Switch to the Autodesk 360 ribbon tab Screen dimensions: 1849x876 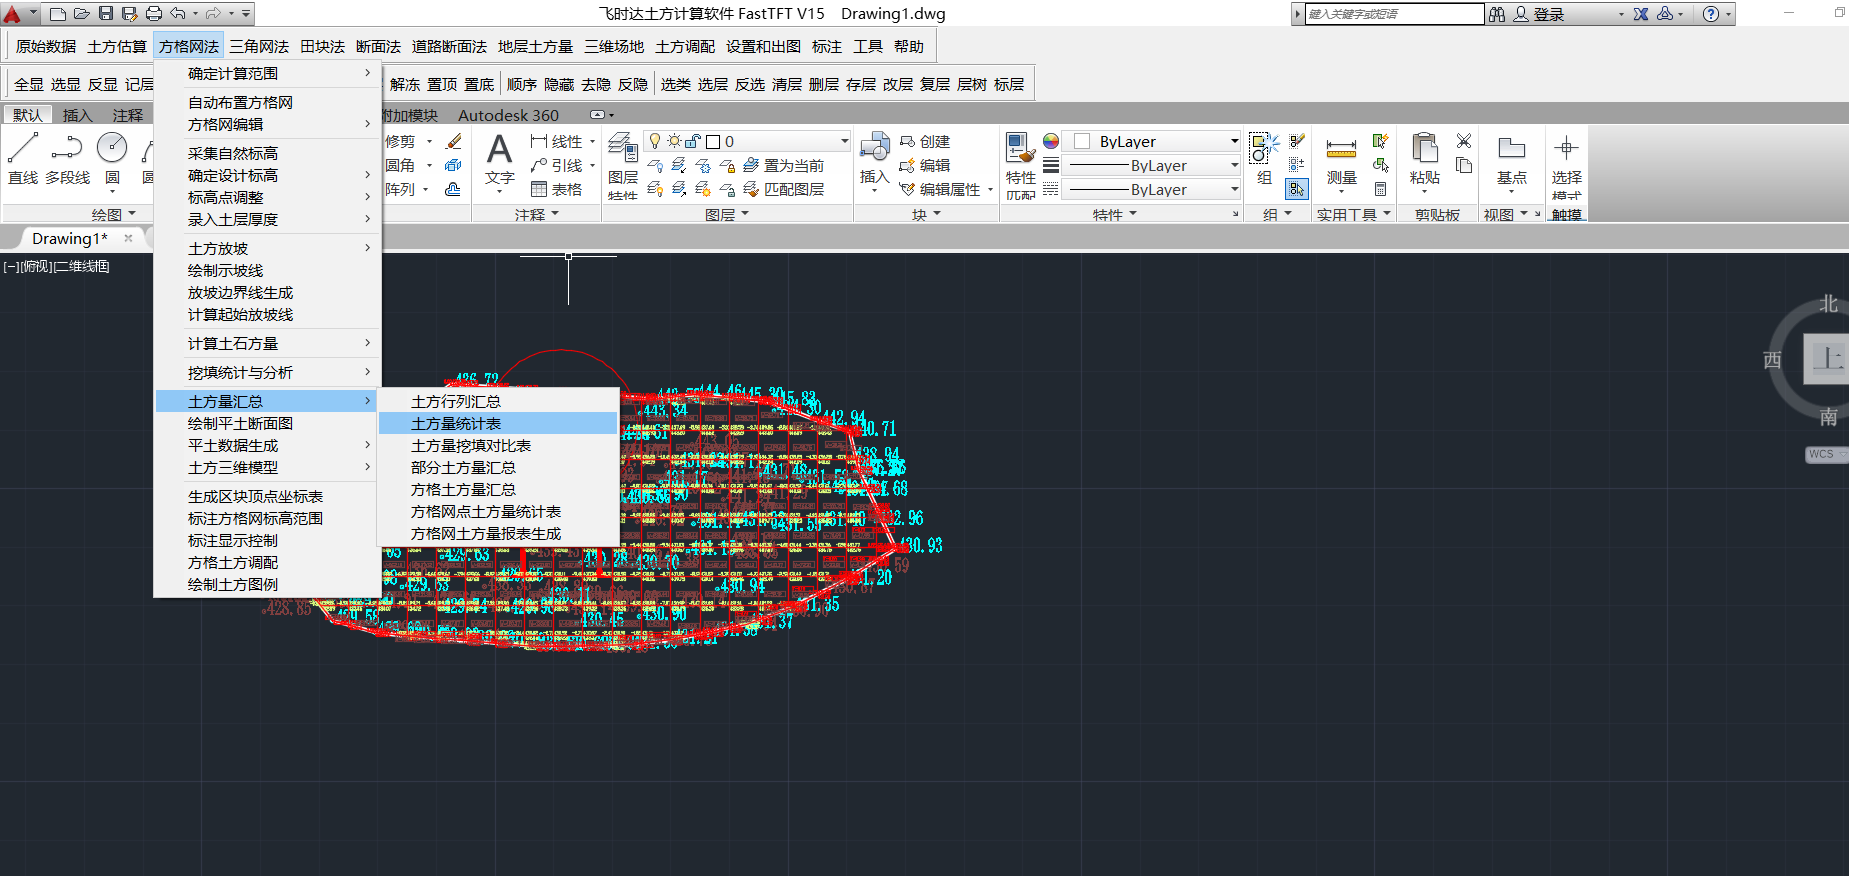(508, 115)
